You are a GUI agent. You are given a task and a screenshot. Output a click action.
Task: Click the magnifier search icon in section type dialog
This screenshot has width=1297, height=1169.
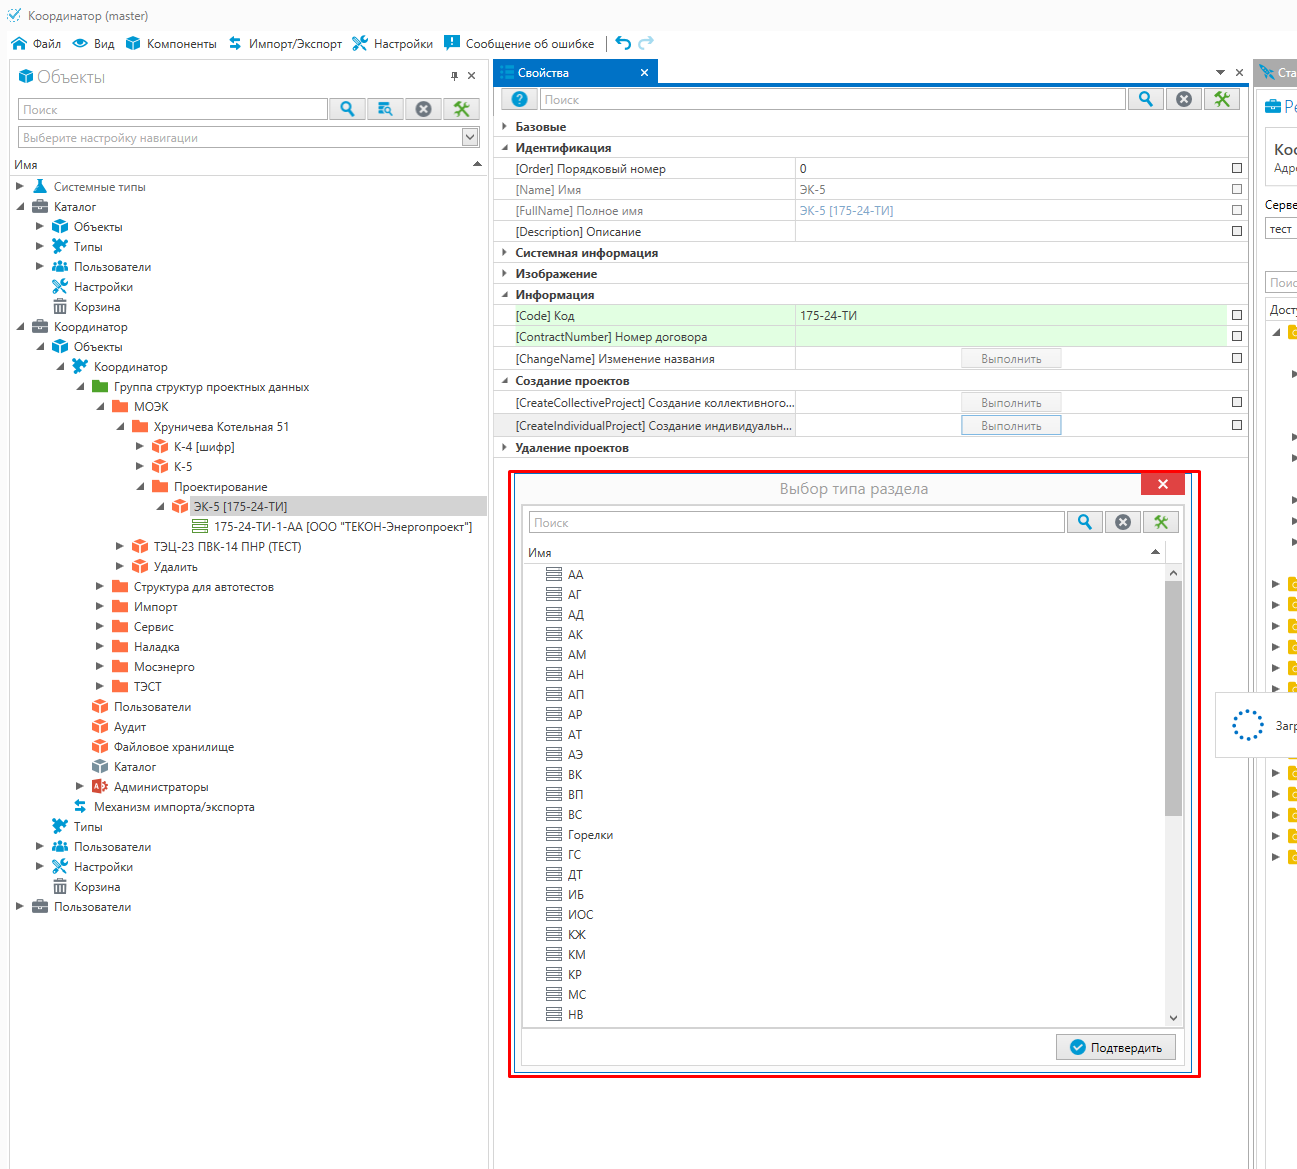point(1084,522)
